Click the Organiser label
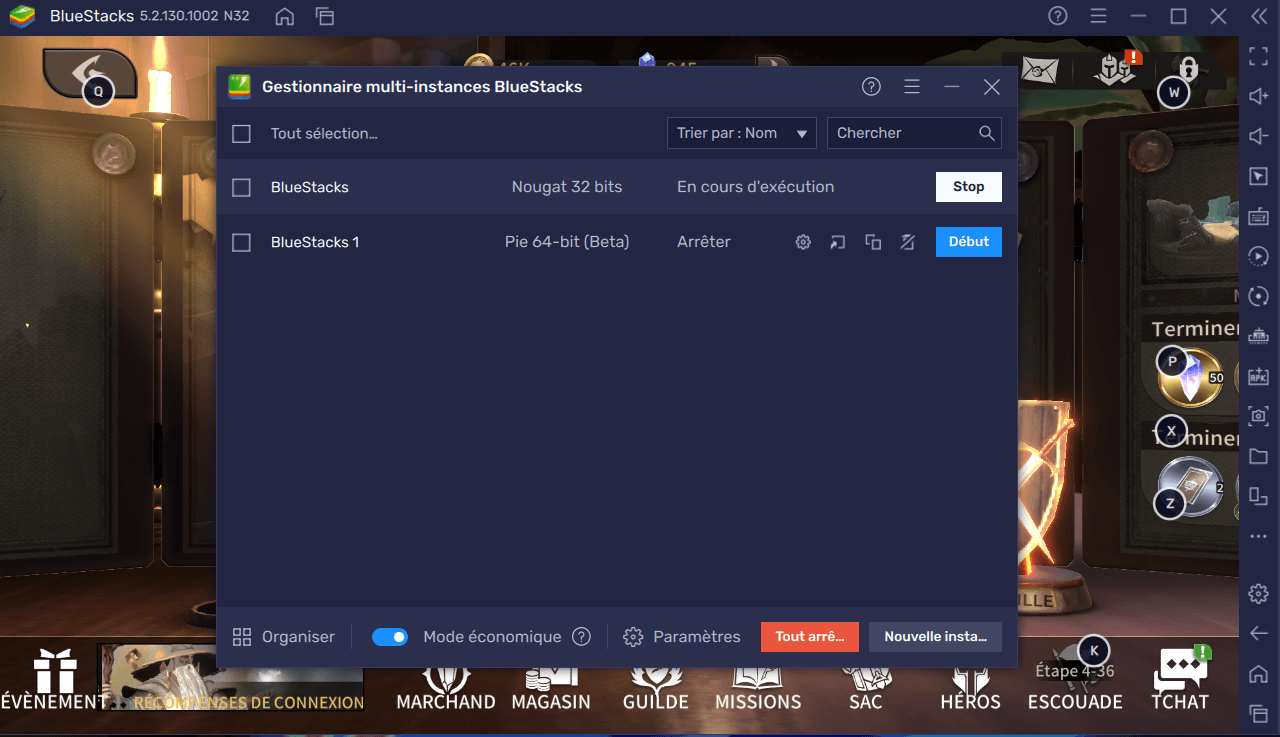Viewport: 1280px width, 737px height. (298, 637)
